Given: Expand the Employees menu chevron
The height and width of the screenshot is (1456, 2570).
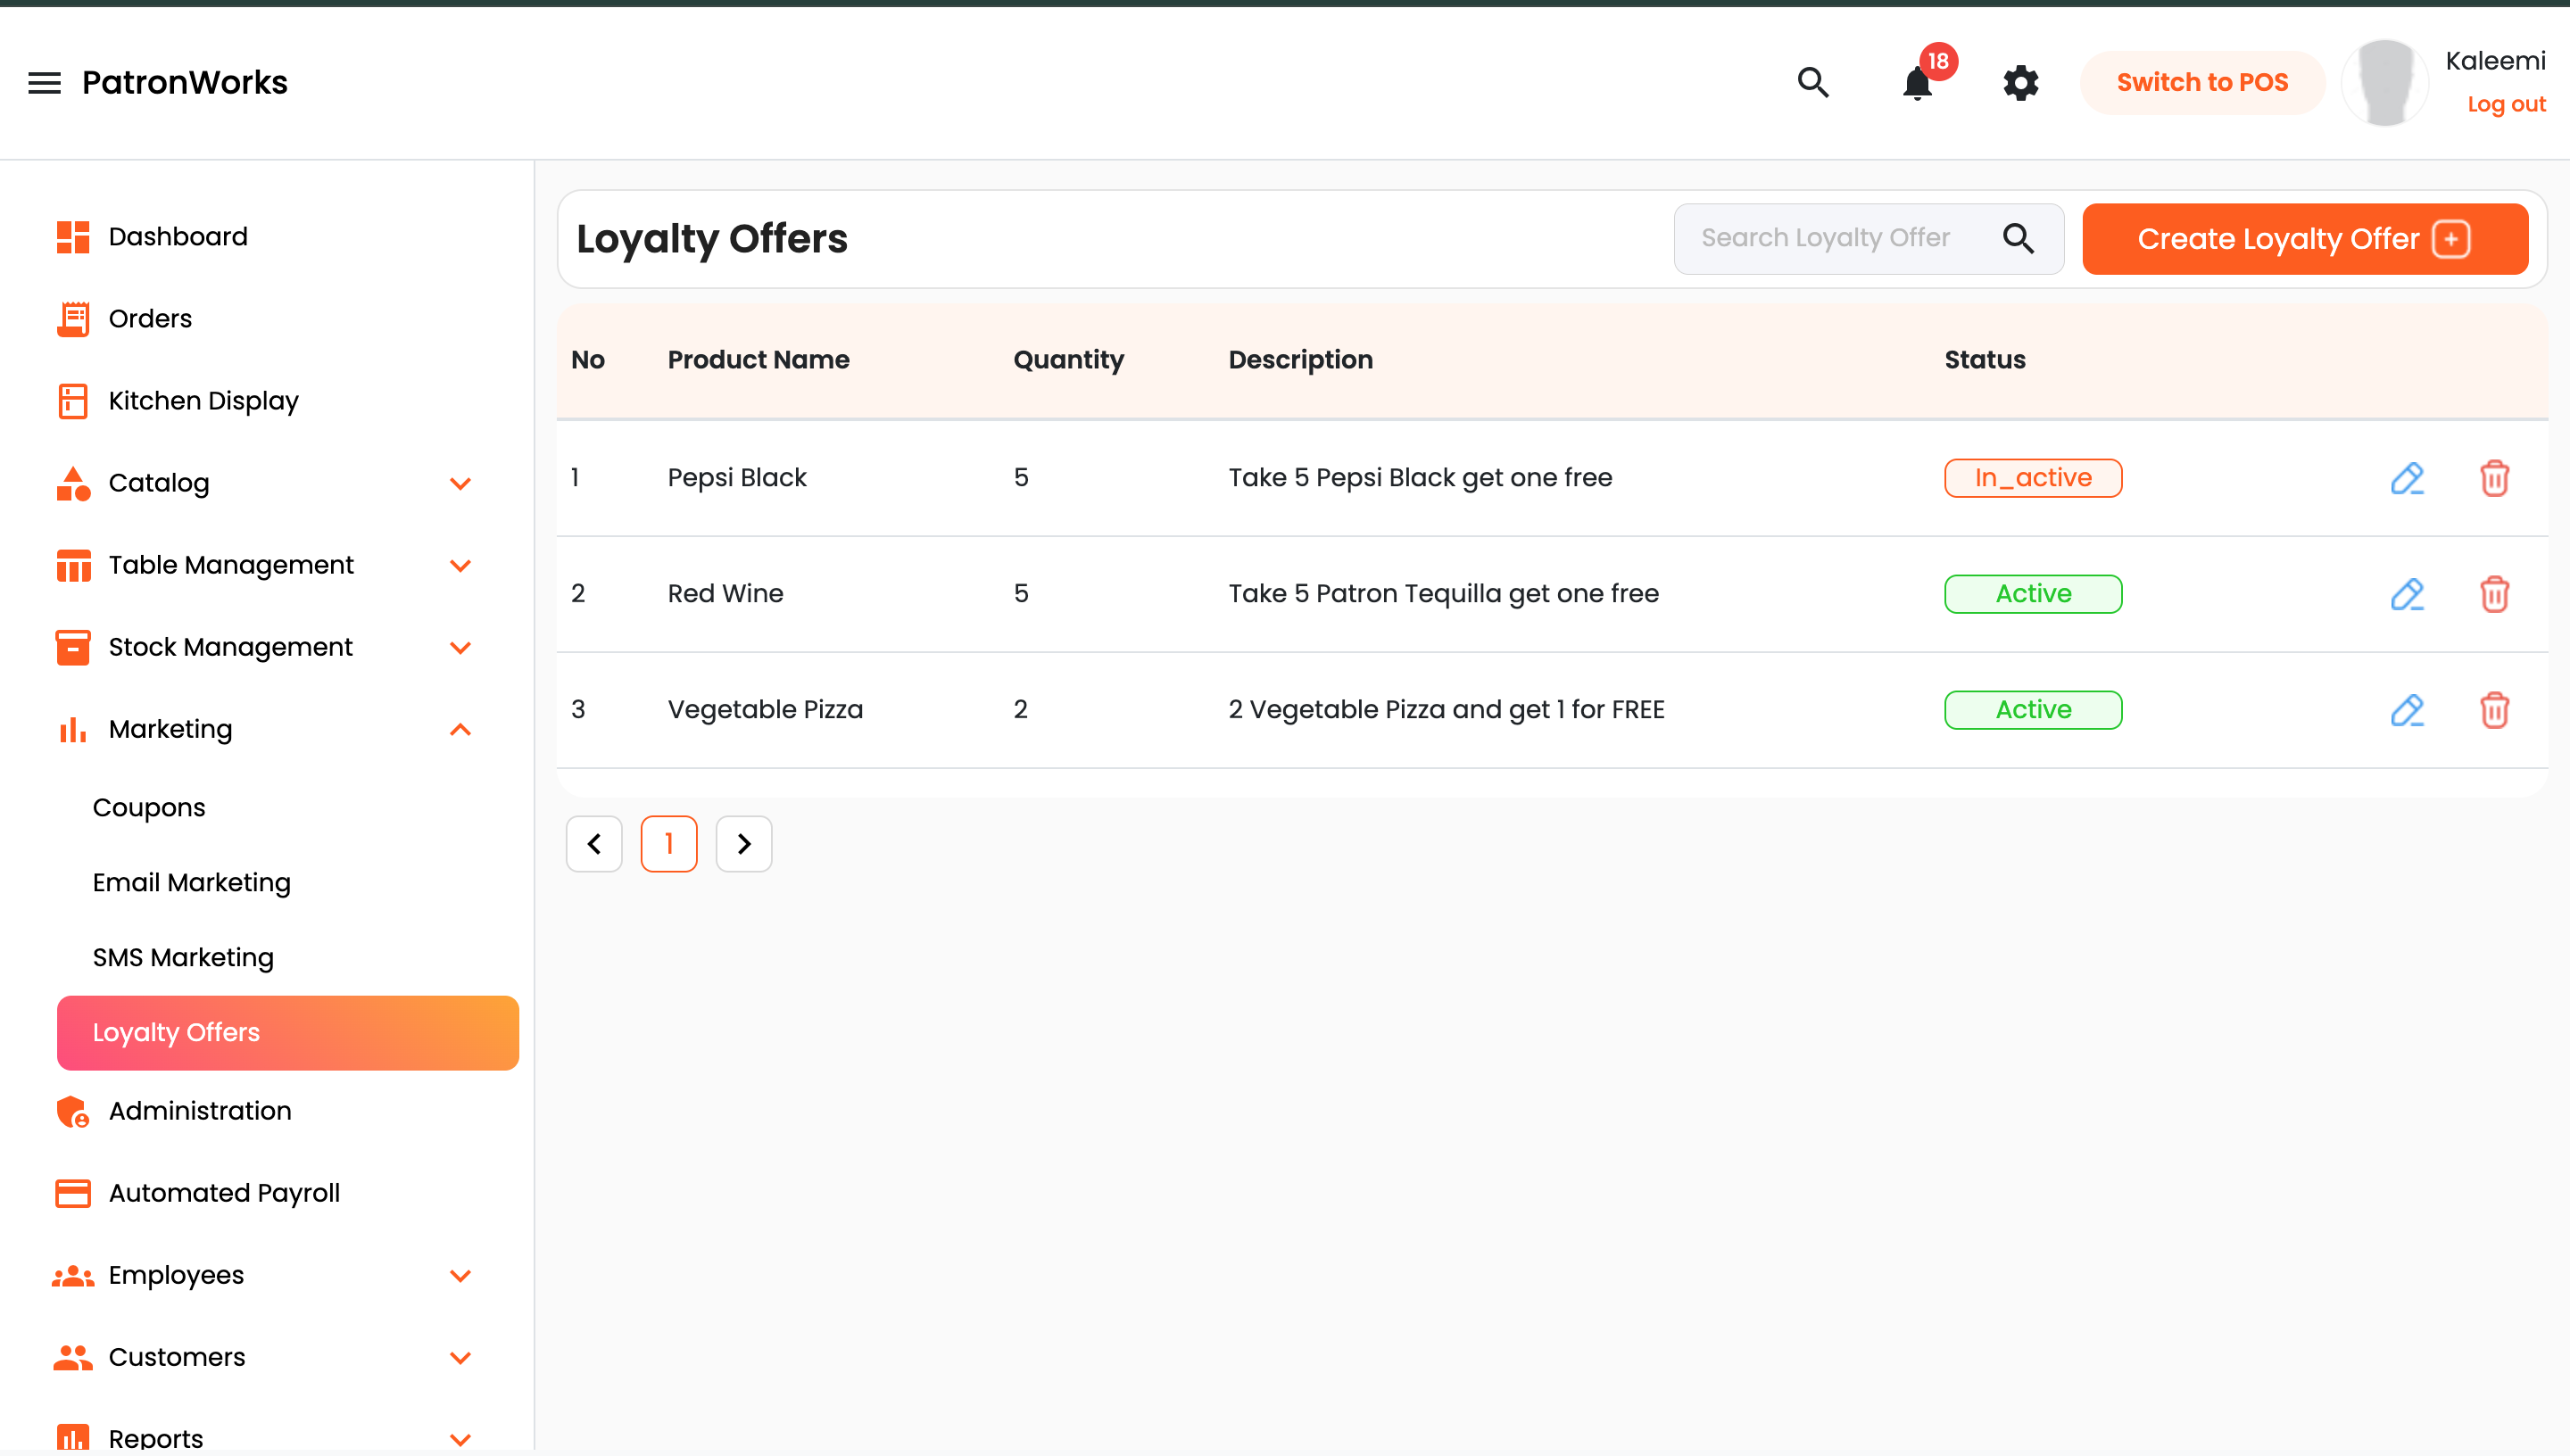Looking at the screenshot, I should pos(460,1276).
